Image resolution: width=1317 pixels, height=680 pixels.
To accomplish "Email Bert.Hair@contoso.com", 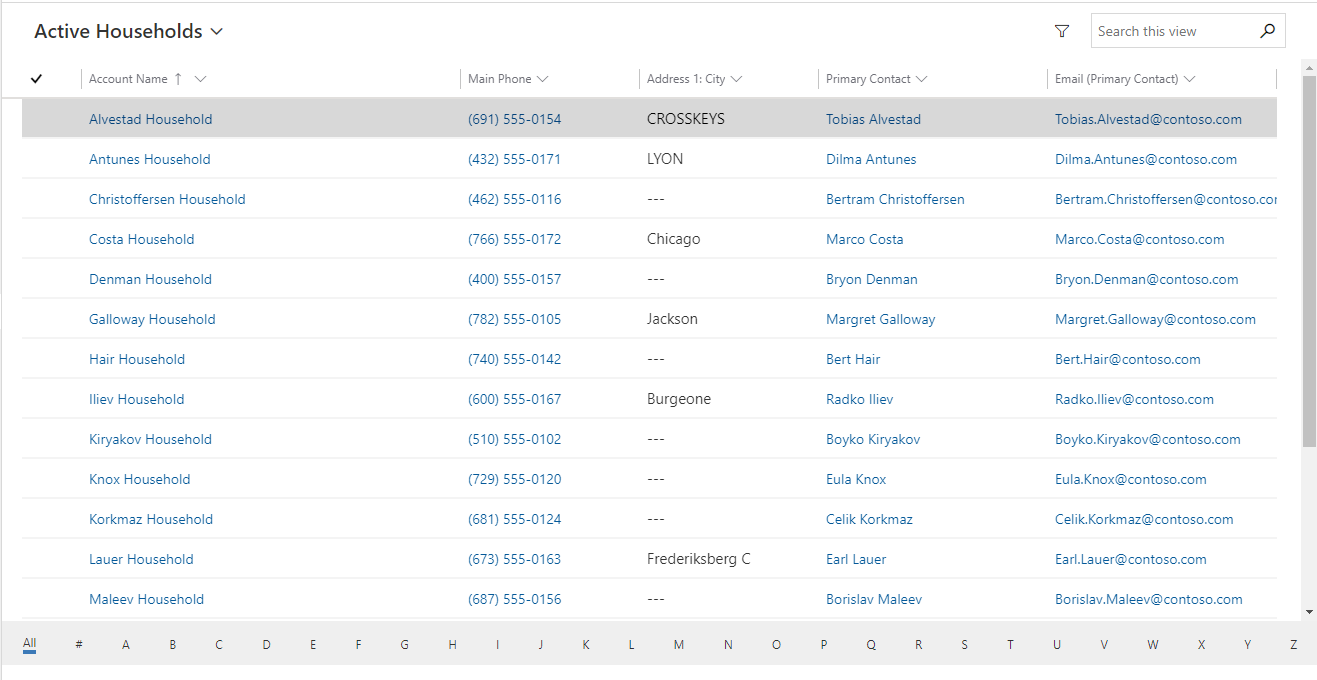I will (x=1128, y=359).
